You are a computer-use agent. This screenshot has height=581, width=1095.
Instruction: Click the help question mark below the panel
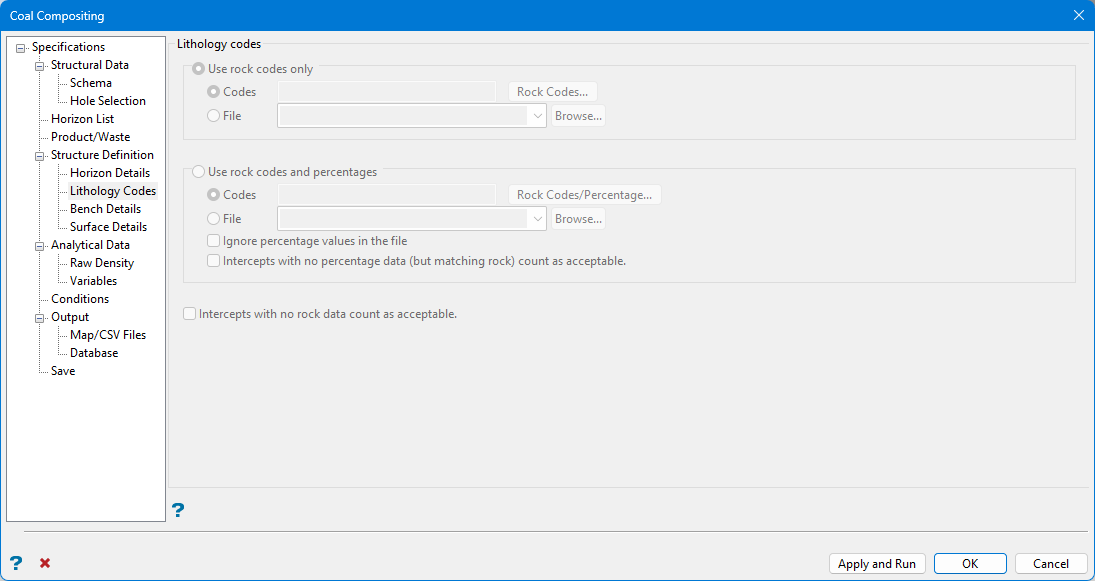[178, 510]
